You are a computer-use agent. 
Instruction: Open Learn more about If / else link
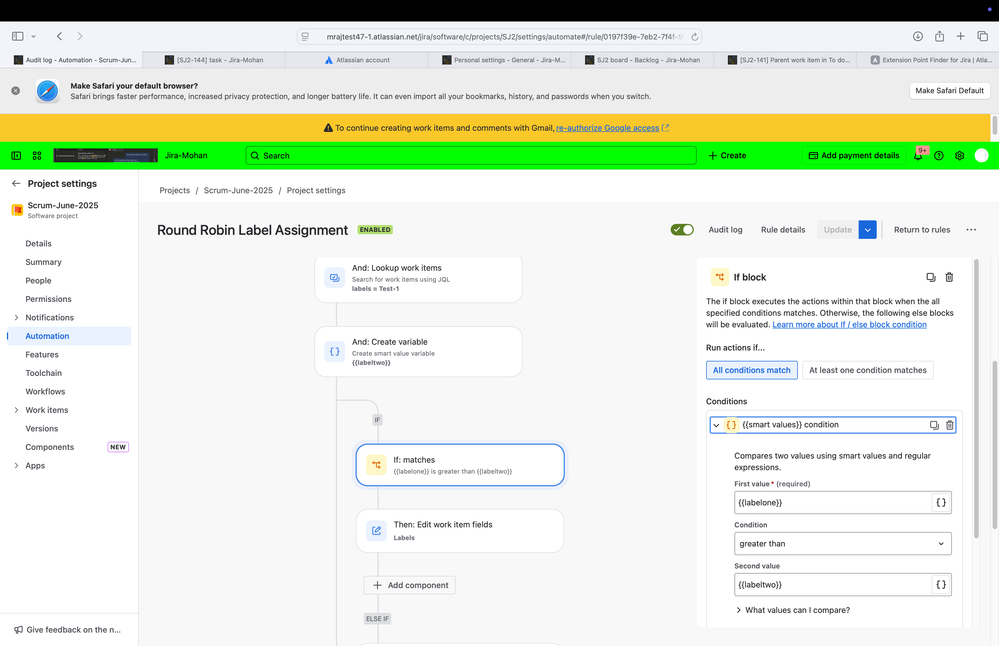[x=849, y=324]
